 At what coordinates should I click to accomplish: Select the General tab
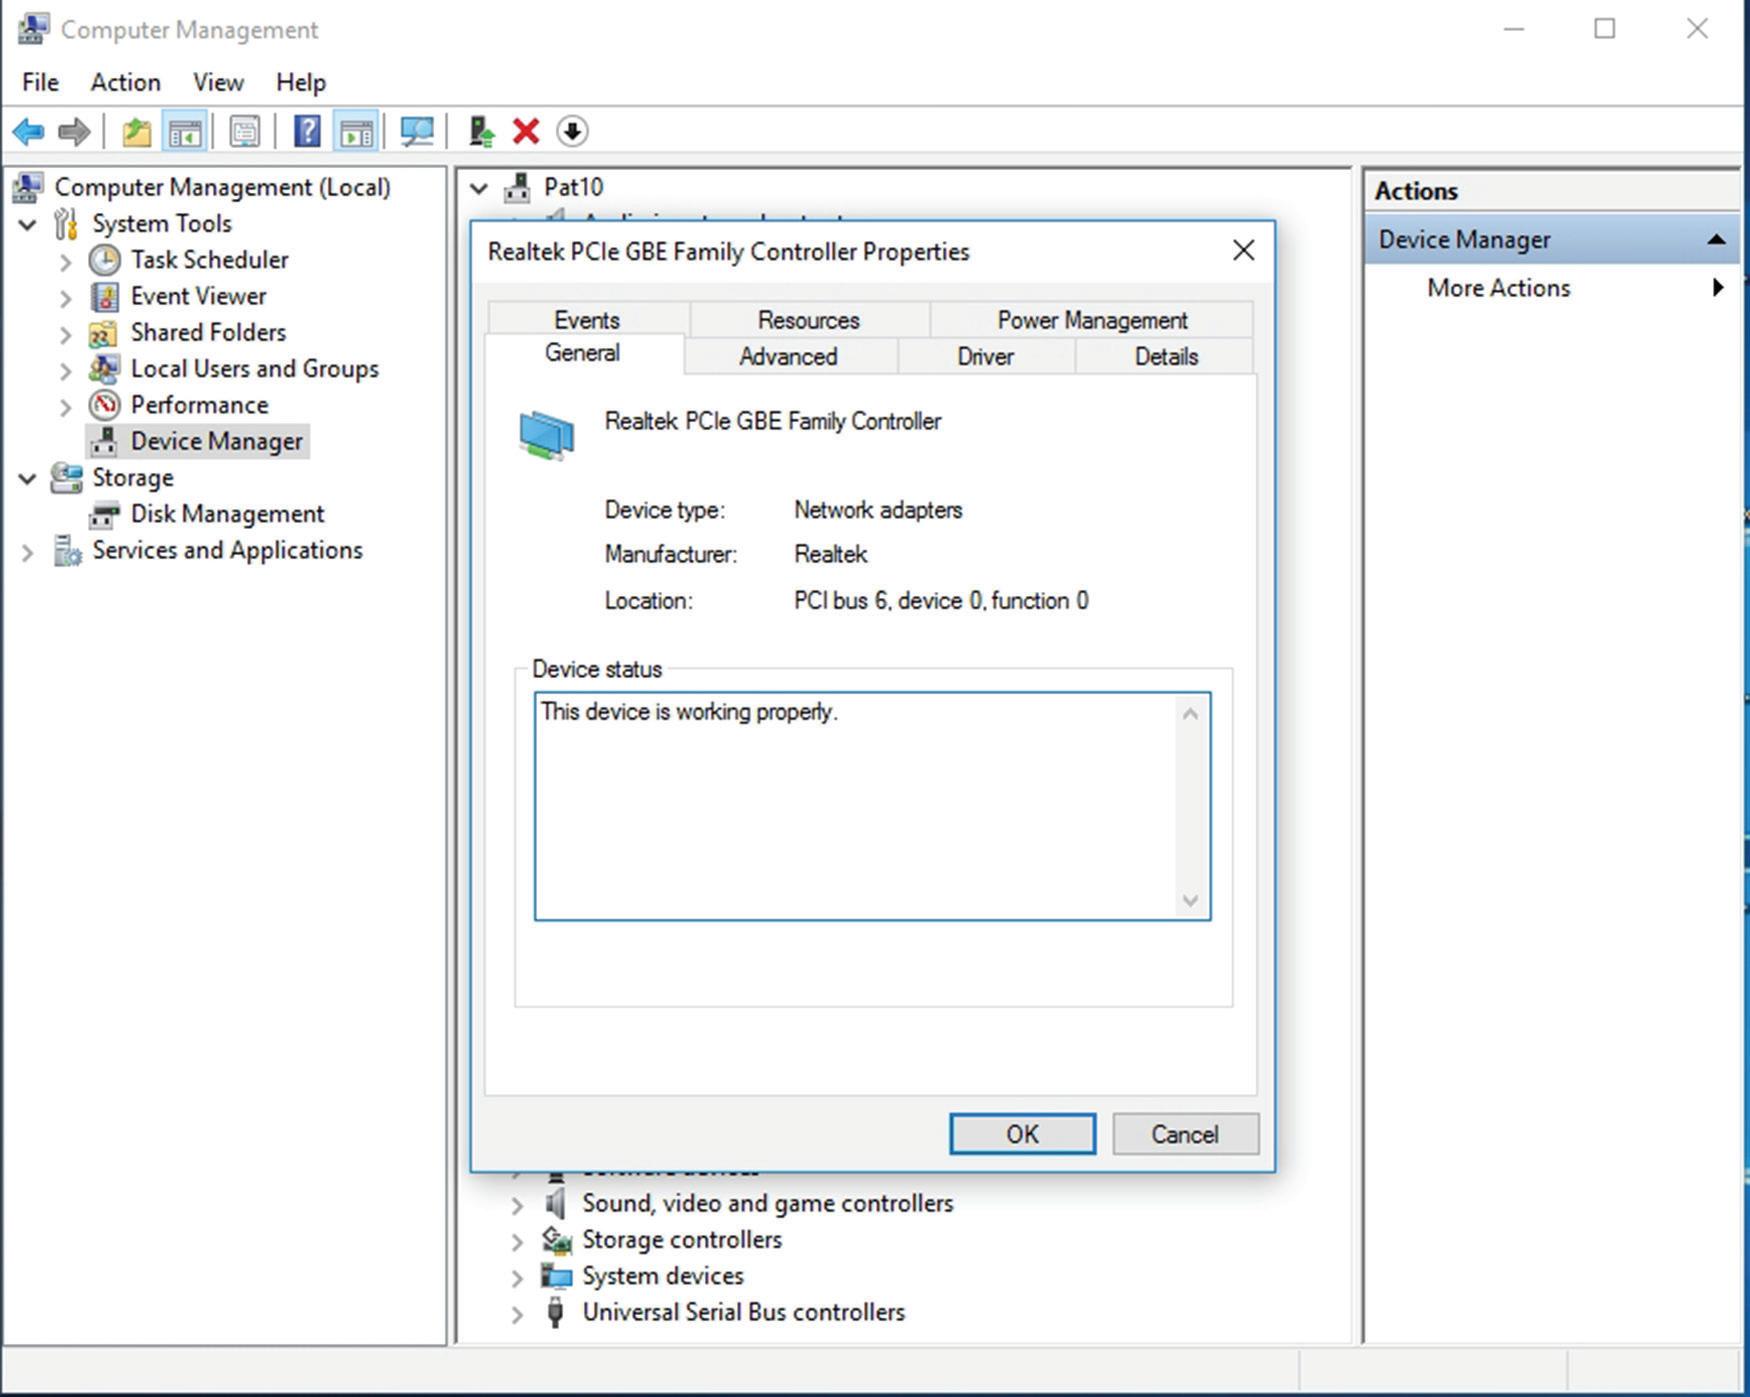point(583,353)
